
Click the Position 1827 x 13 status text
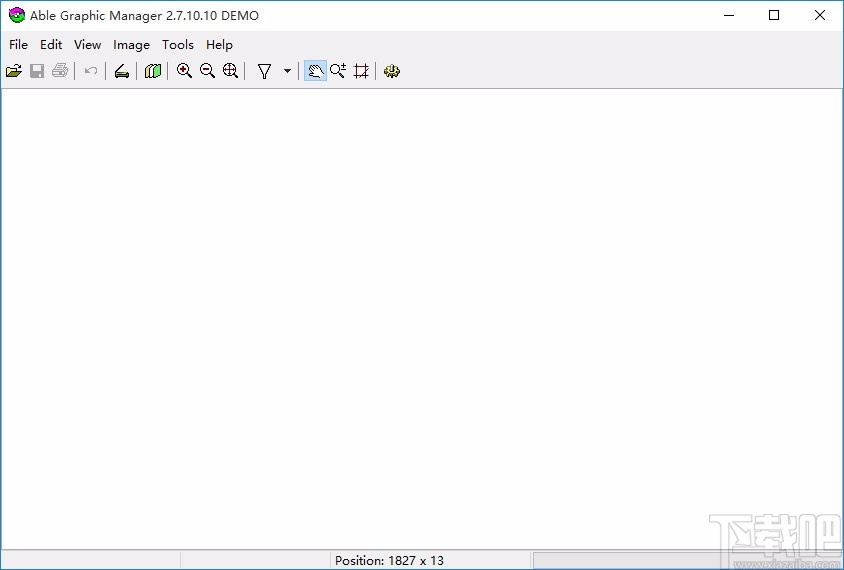(x=389, y=560)
